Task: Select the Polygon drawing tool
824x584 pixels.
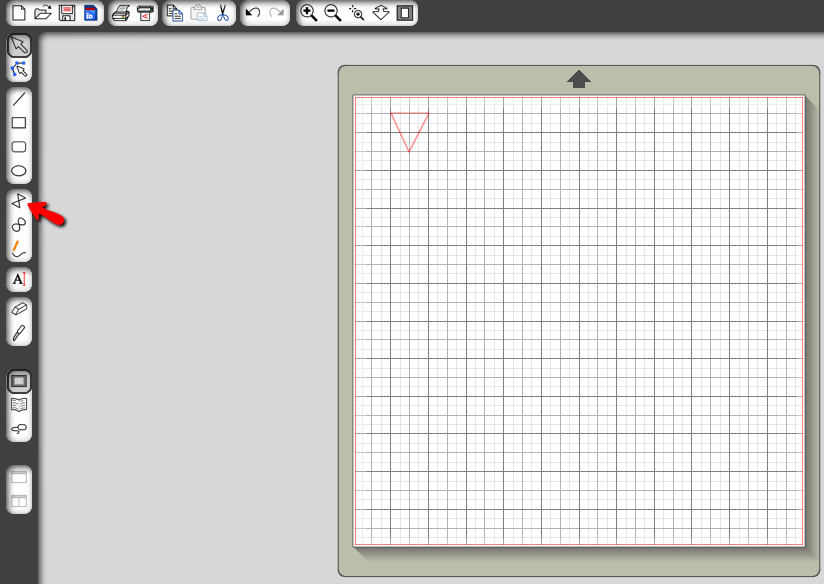Action: (19, 201)
